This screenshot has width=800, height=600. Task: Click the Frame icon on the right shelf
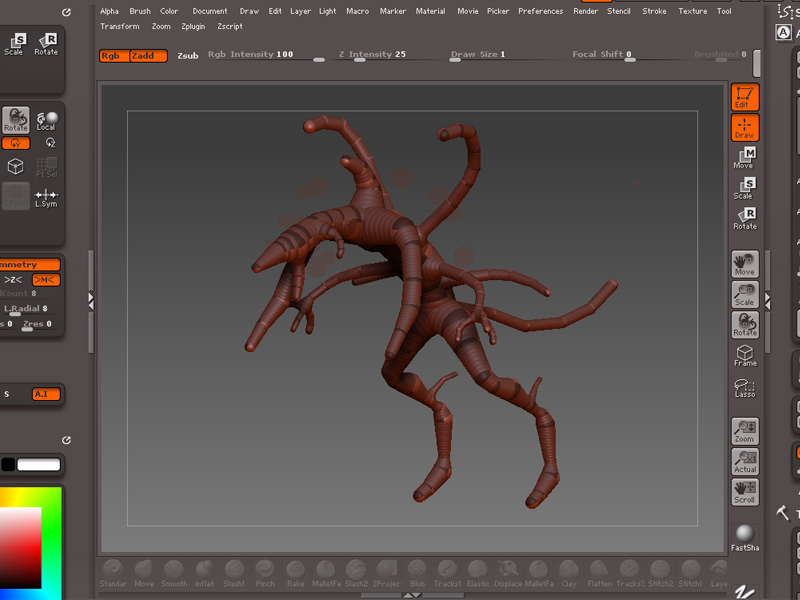(x=745, y=355)
